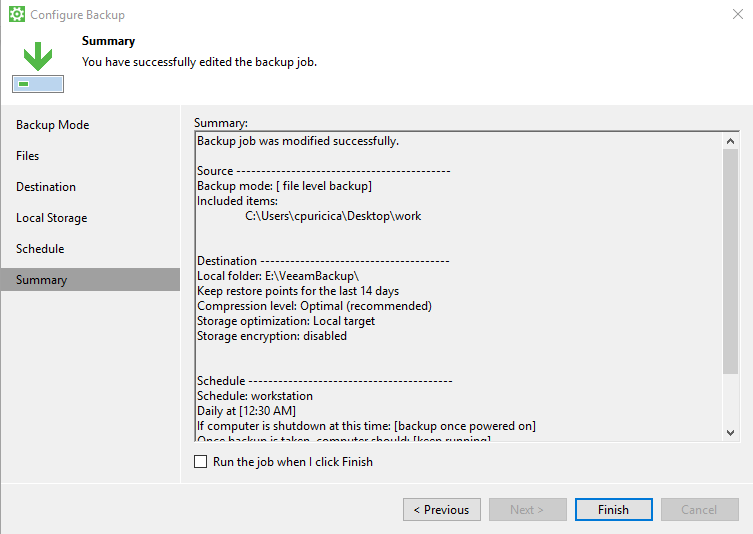Click the 'Included items:' line
Image resolution: width=753 pixels, height=534 pixels.
click(x=237, y=201)
